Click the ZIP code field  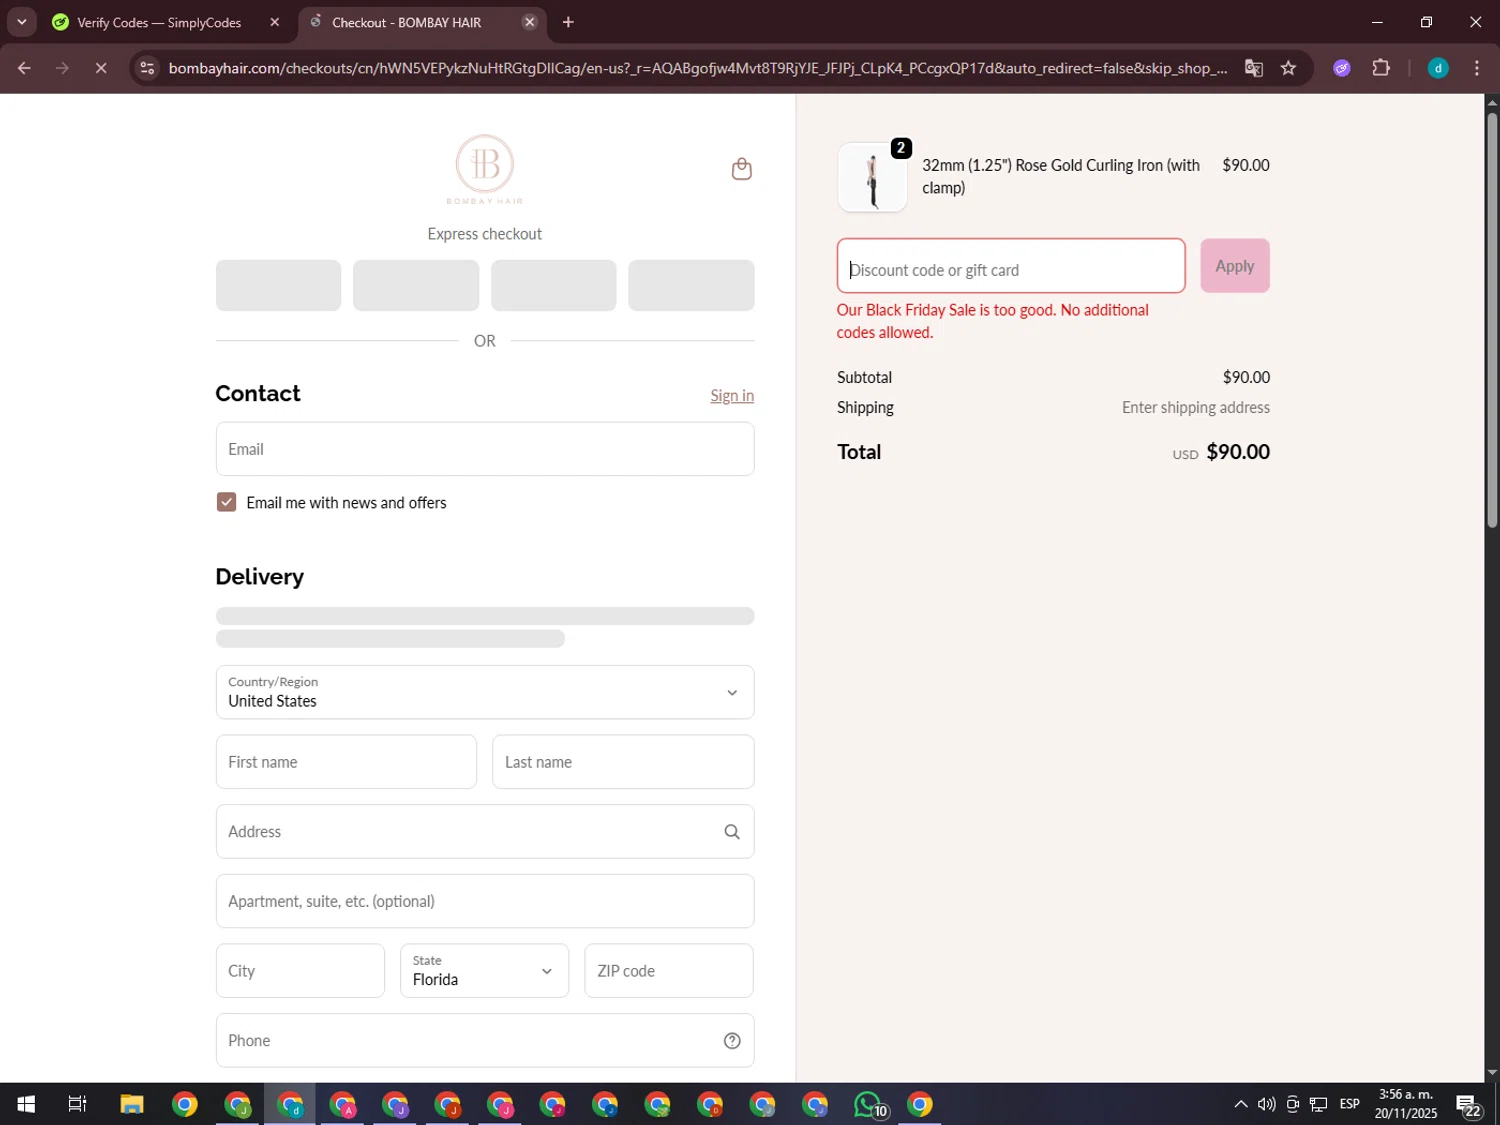[669, 971]
